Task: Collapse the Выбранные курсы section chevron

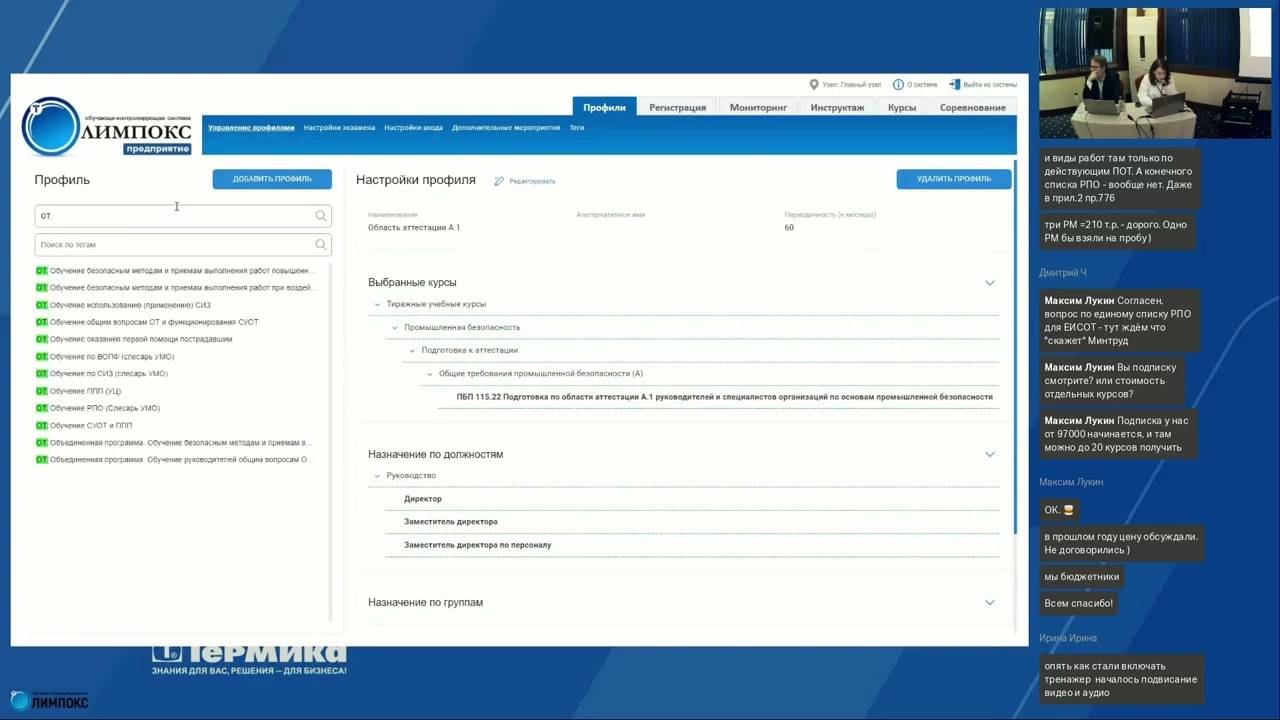Action: click(990, 283)
